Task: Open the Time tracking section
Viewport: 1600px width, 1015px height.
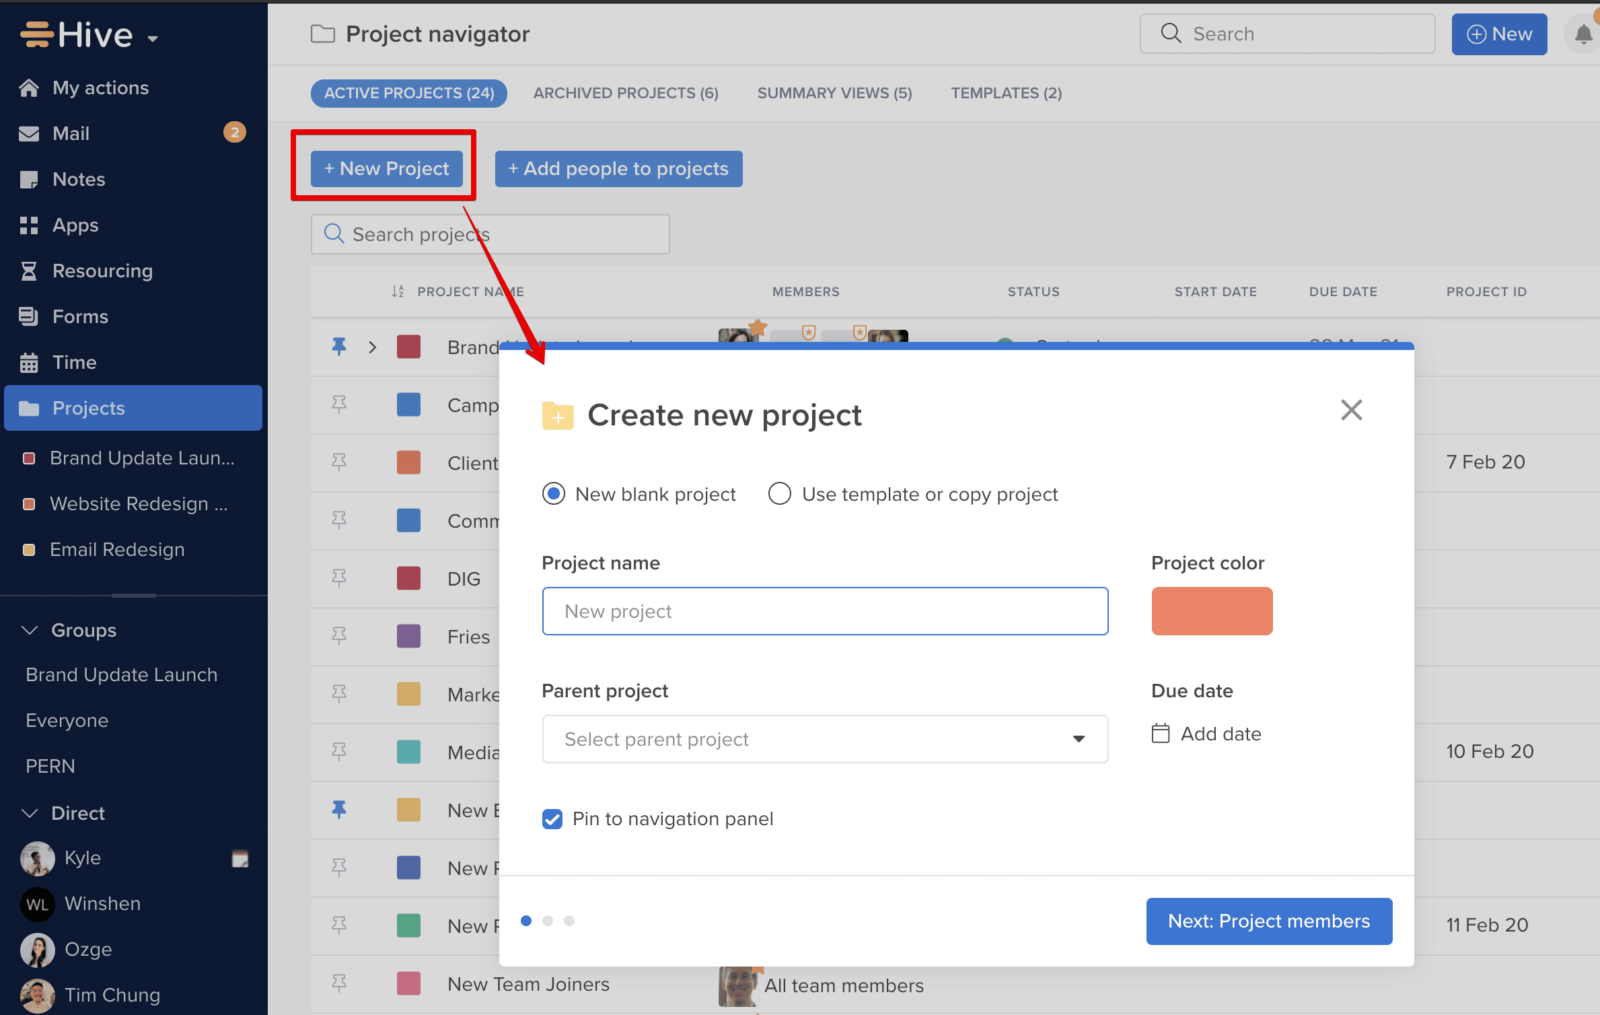Action: pyautogui.click(x=71, y=362)
